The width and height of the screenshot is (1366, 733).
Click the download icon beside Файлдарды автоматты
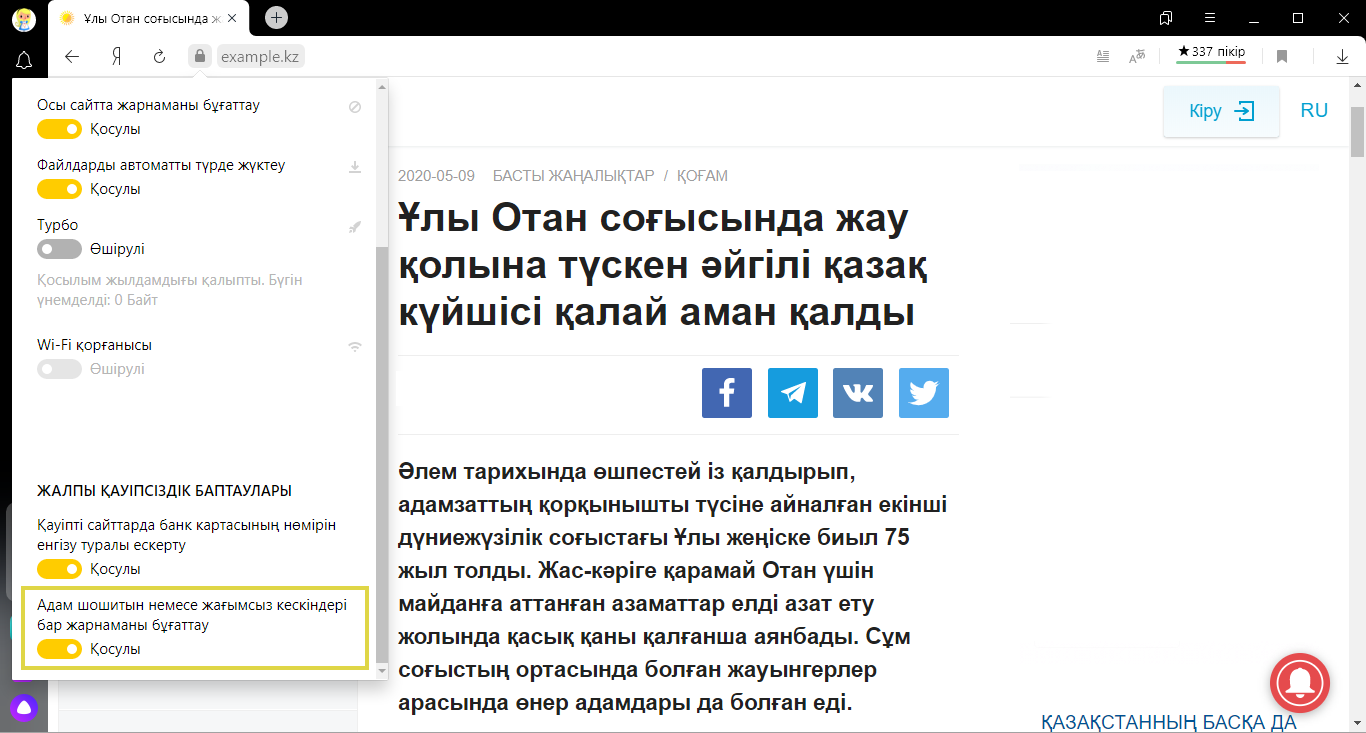point(355,166)
